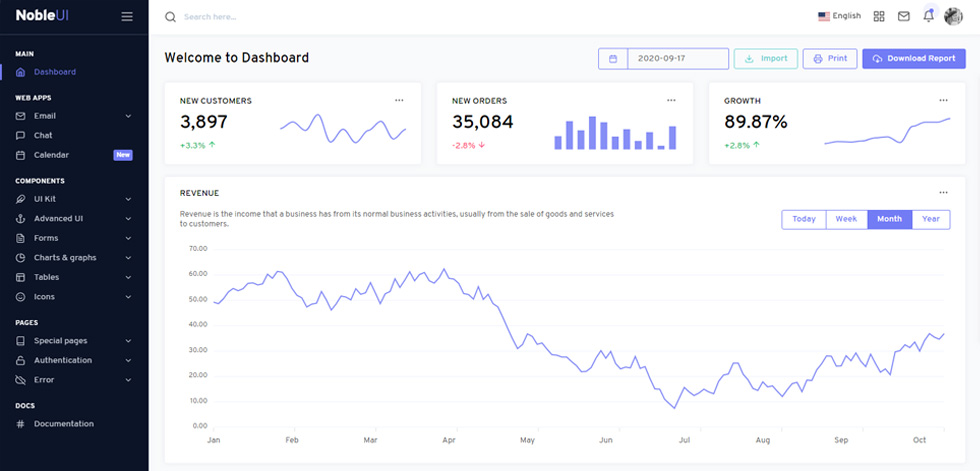
Task: Open the English language dropdown
Action: click(x=839, y=16)
